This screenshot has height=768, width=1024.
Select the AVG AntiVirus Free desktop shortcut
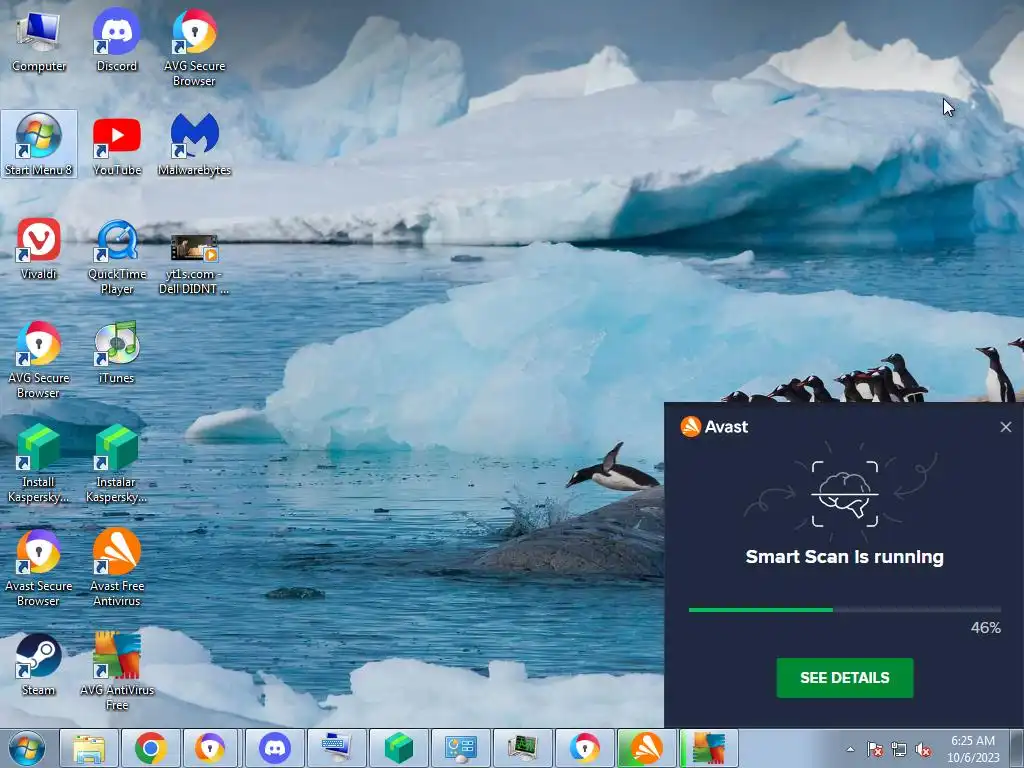click(116, 671)
